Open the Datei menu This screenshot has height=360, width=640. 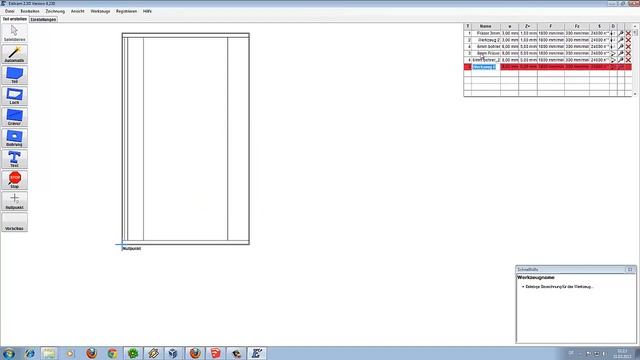coord(9,11)
